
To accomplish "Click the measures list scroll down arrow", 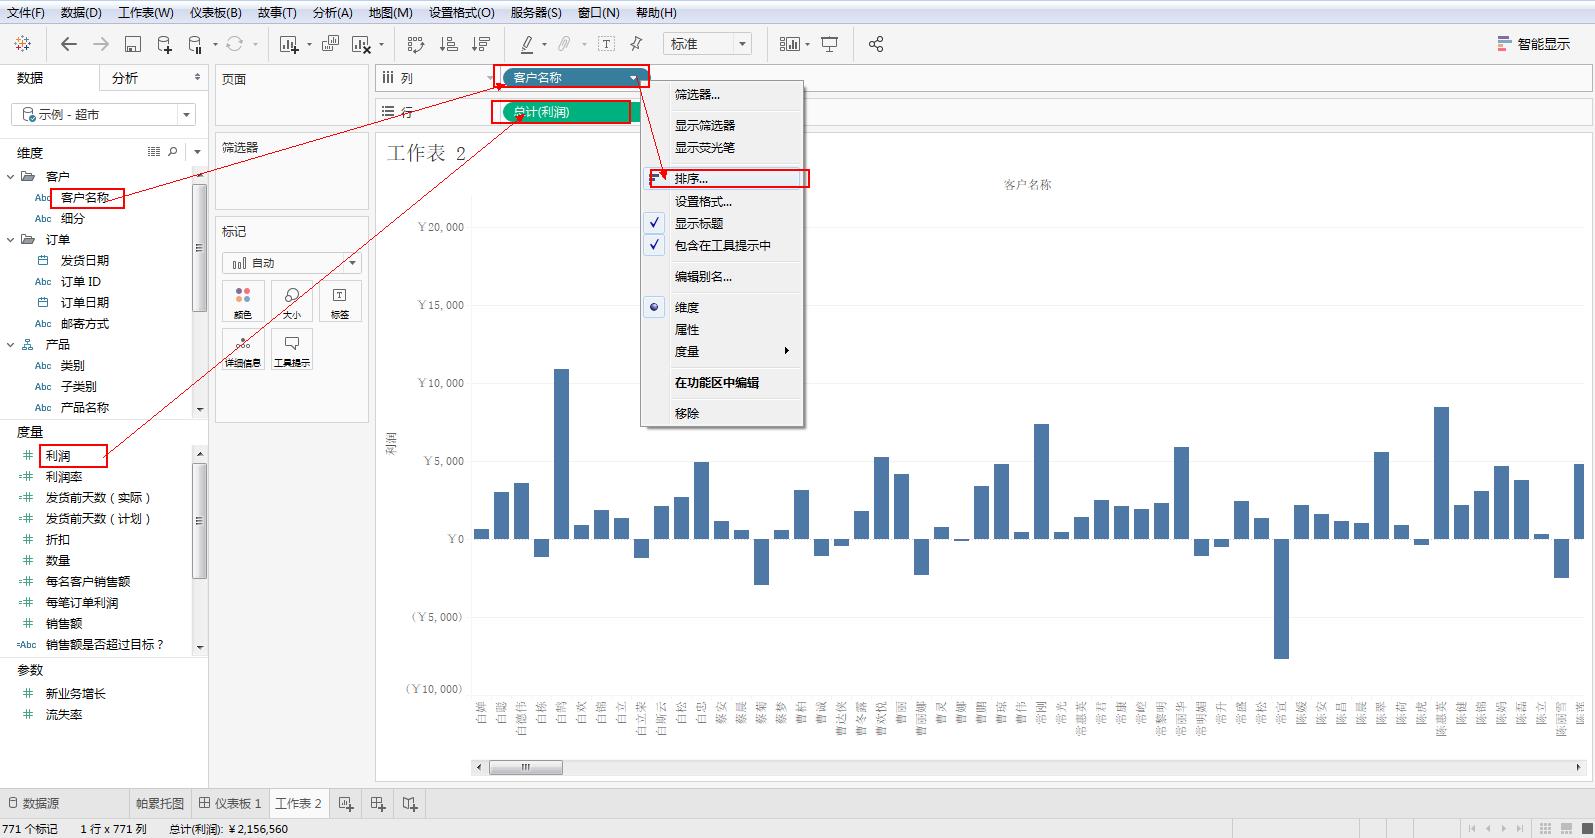I will click(x=200, y=647).
